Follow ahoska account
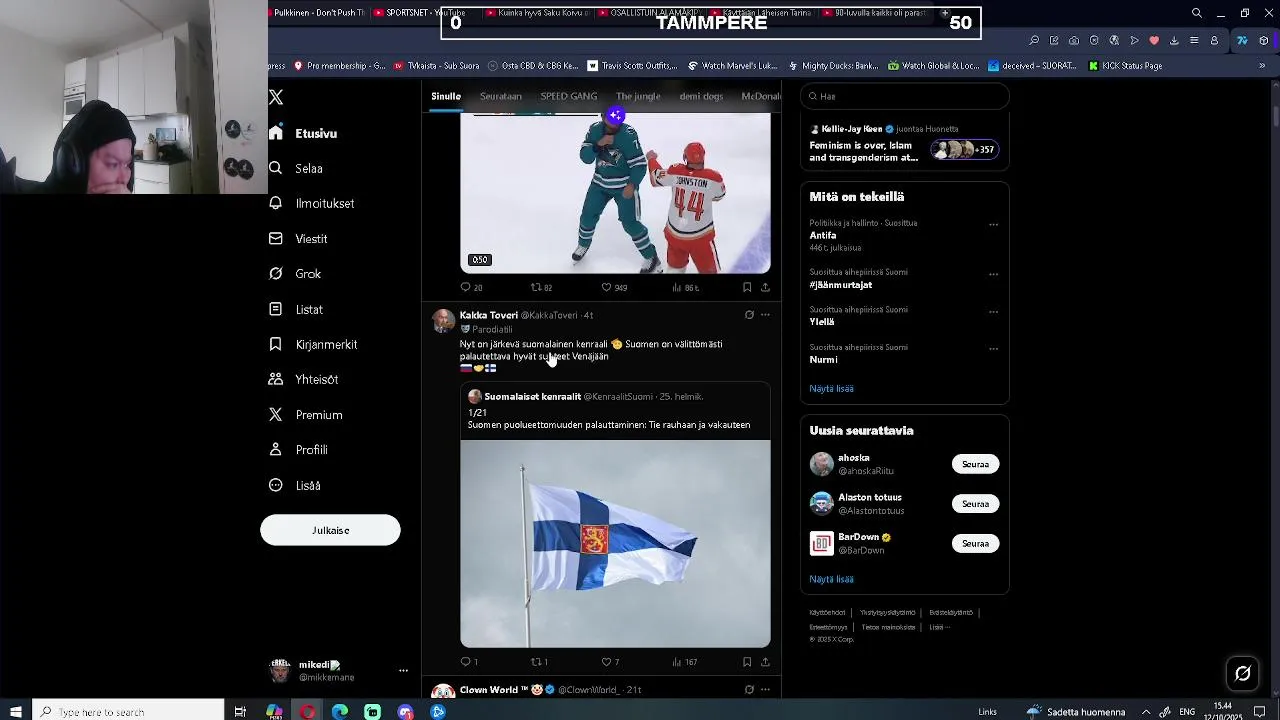This screenshot has width=1280, height=720. 975,464
